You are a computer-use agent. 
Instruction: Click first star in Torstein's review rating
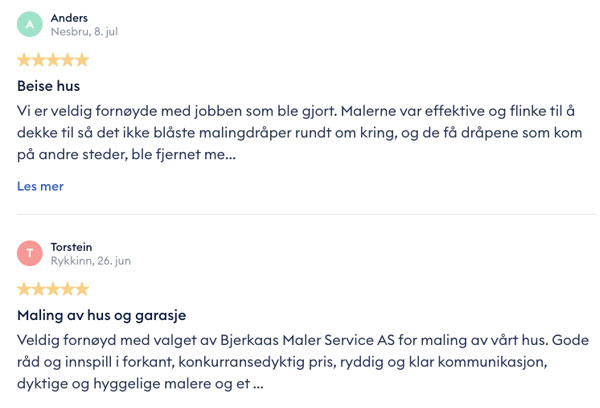tap(25, 289)
